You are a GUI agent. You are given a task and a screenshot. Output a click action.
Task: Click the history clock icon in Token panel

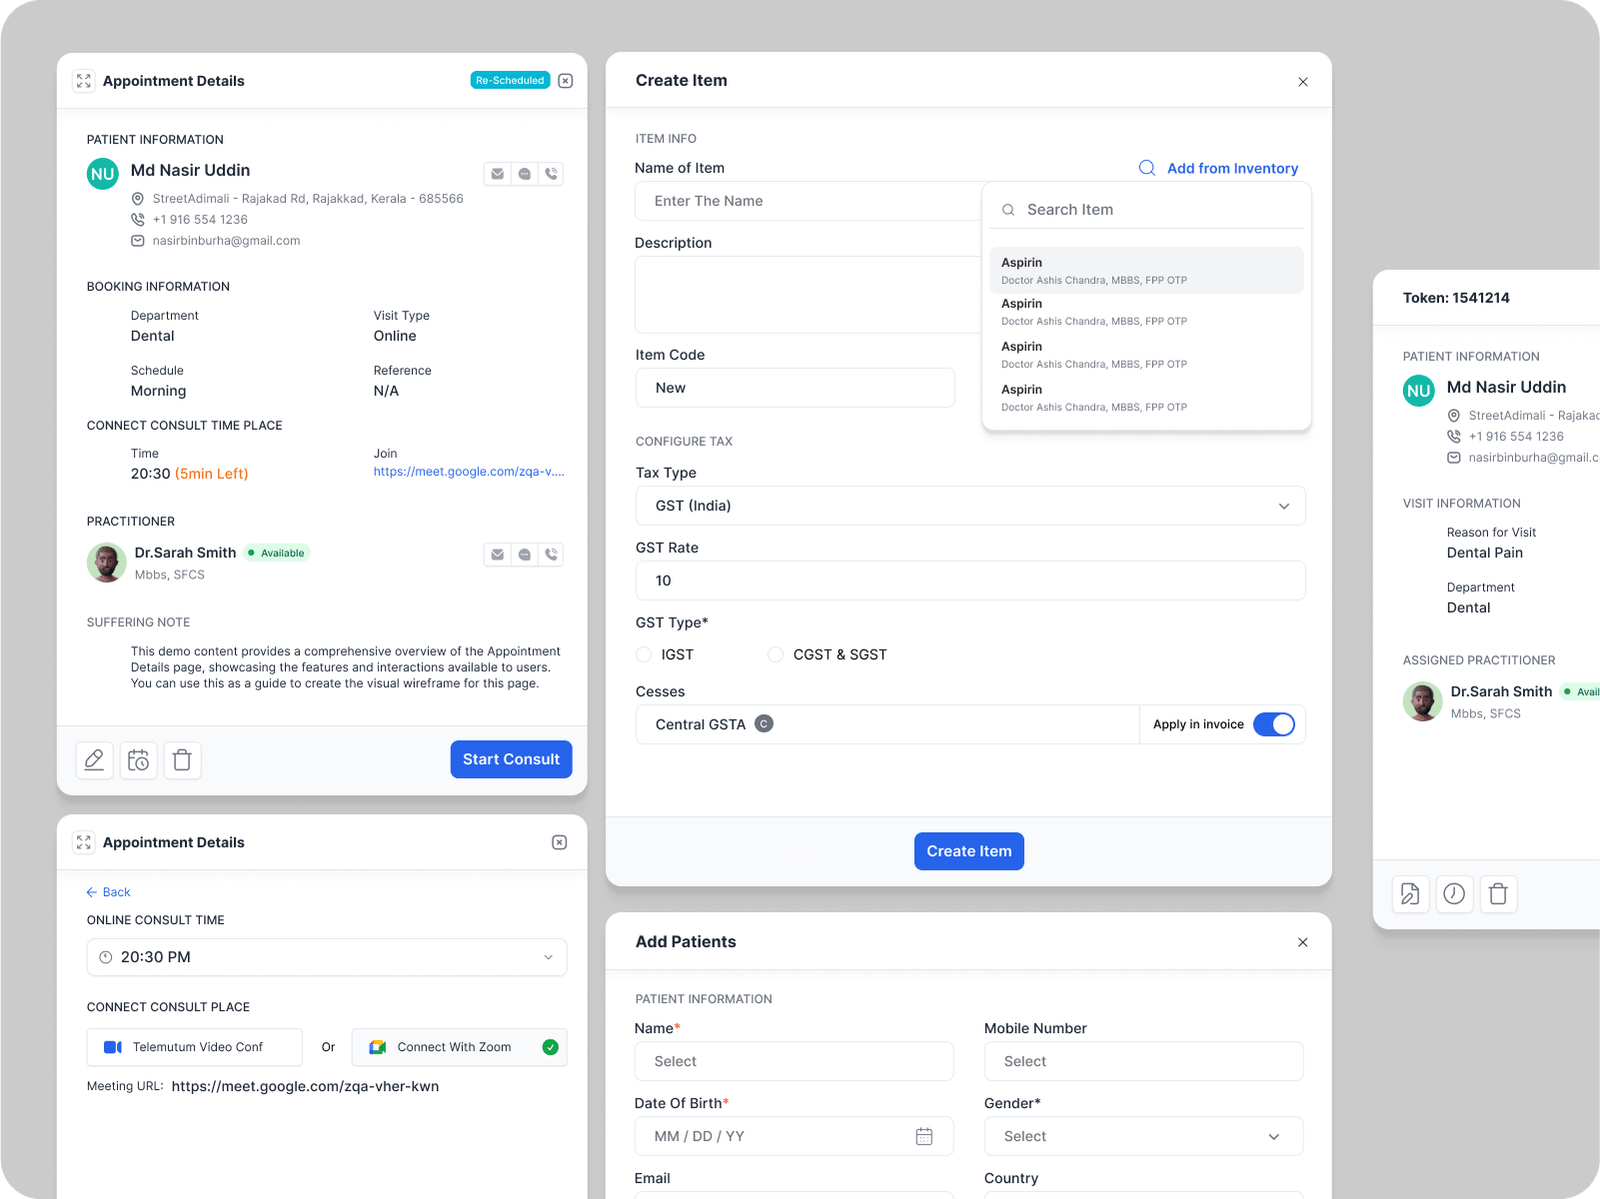click(1454, 894)
